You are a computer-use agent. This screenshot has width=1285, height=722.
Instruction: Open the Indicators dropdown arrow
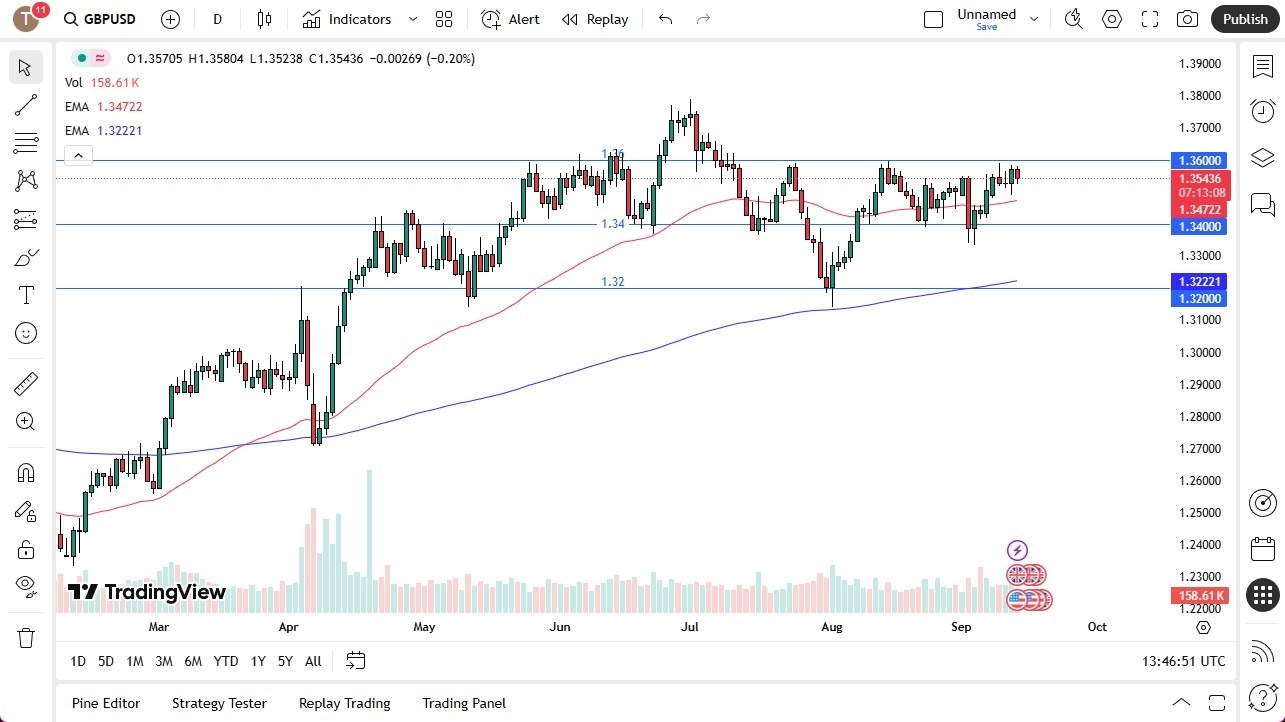point(412,18)
